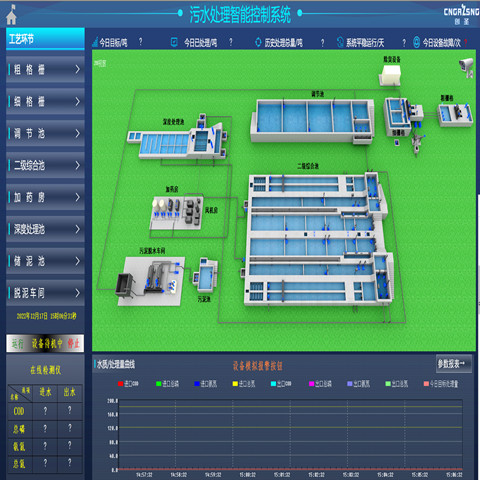
Task: Click the 设备模拟报警按钮 alarm button
Action: (x=258, y=366)
